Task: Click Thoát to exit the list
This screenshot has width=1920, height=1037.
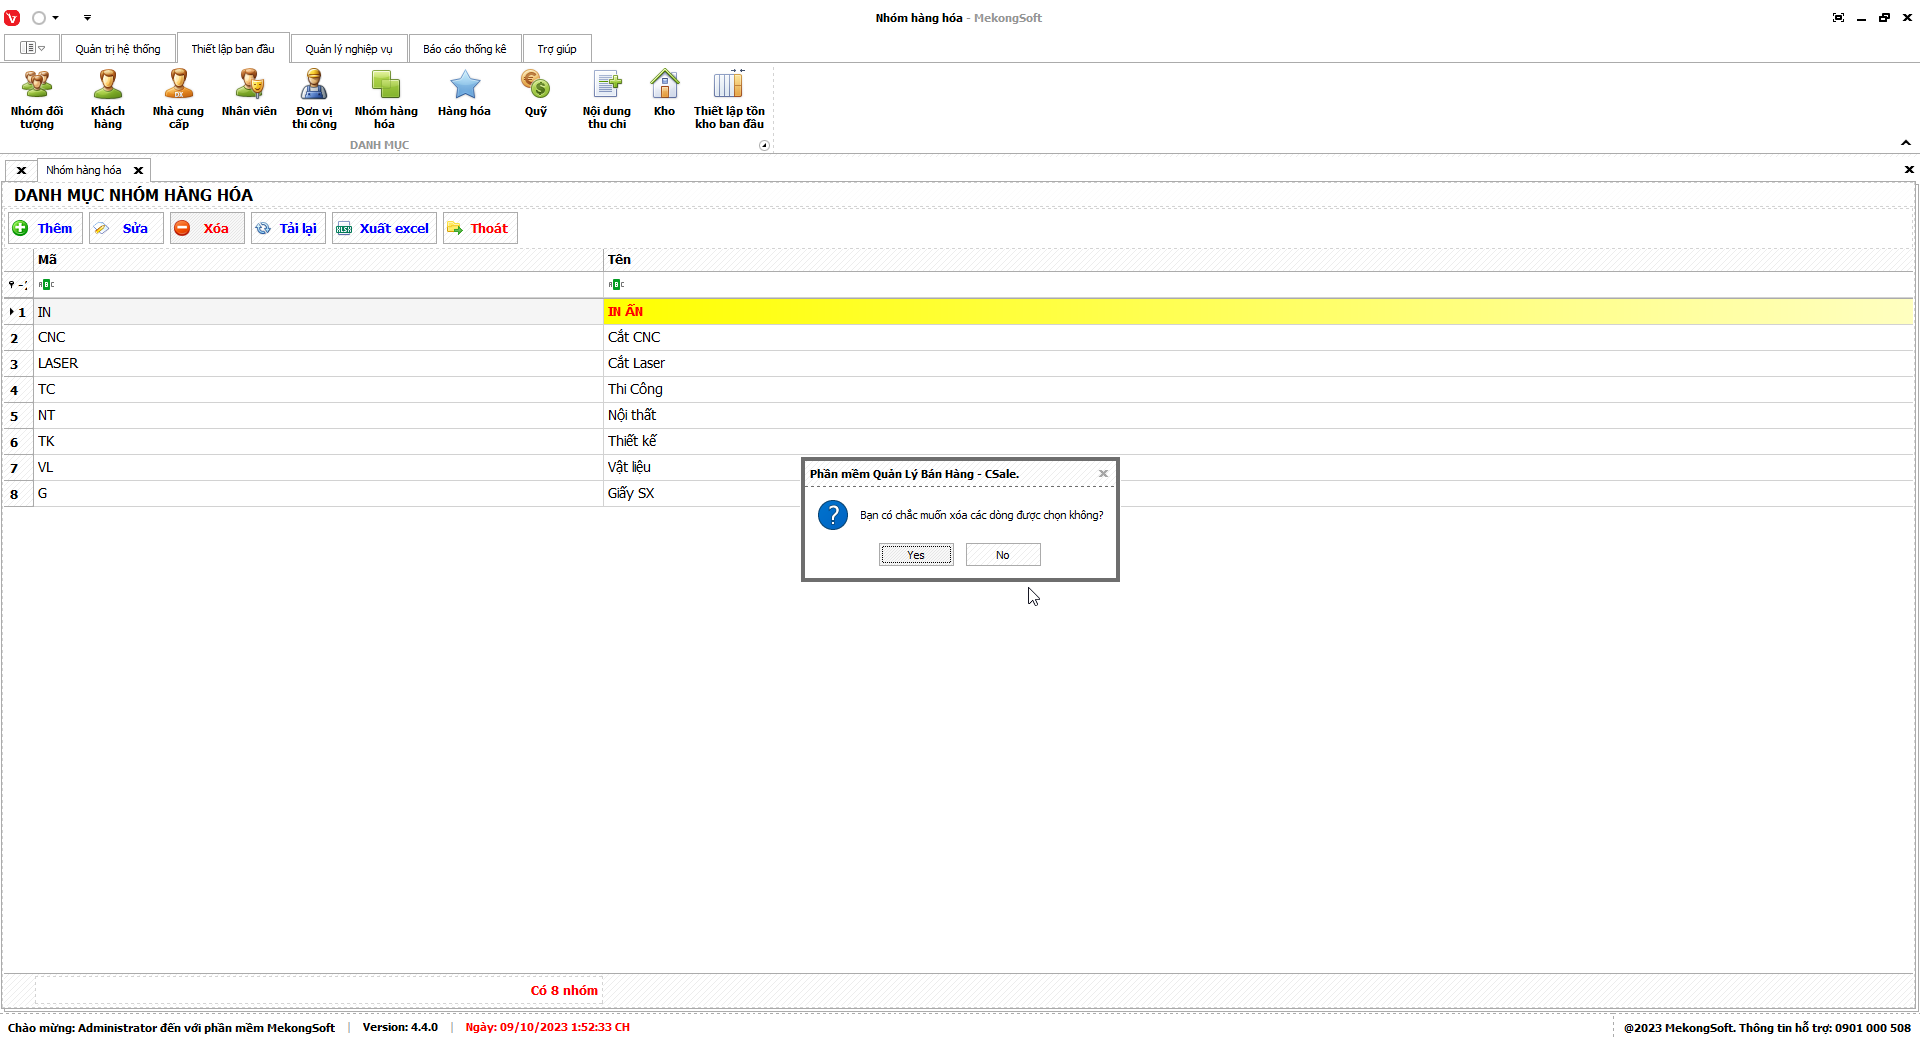Action: point(480,228)
